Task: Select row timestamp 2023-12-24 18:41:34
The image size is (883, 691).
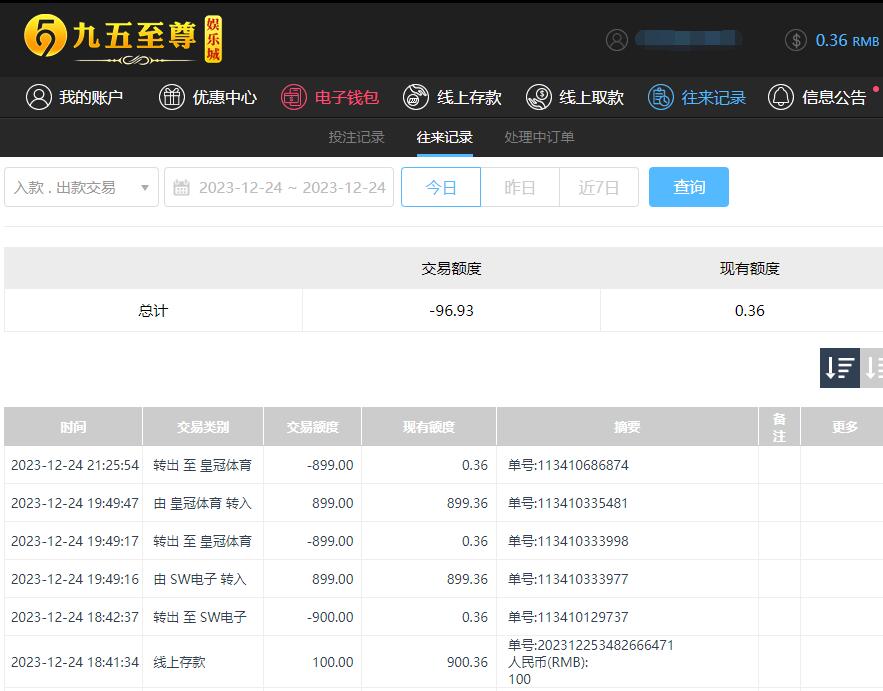Action: [x=75, y=662]
